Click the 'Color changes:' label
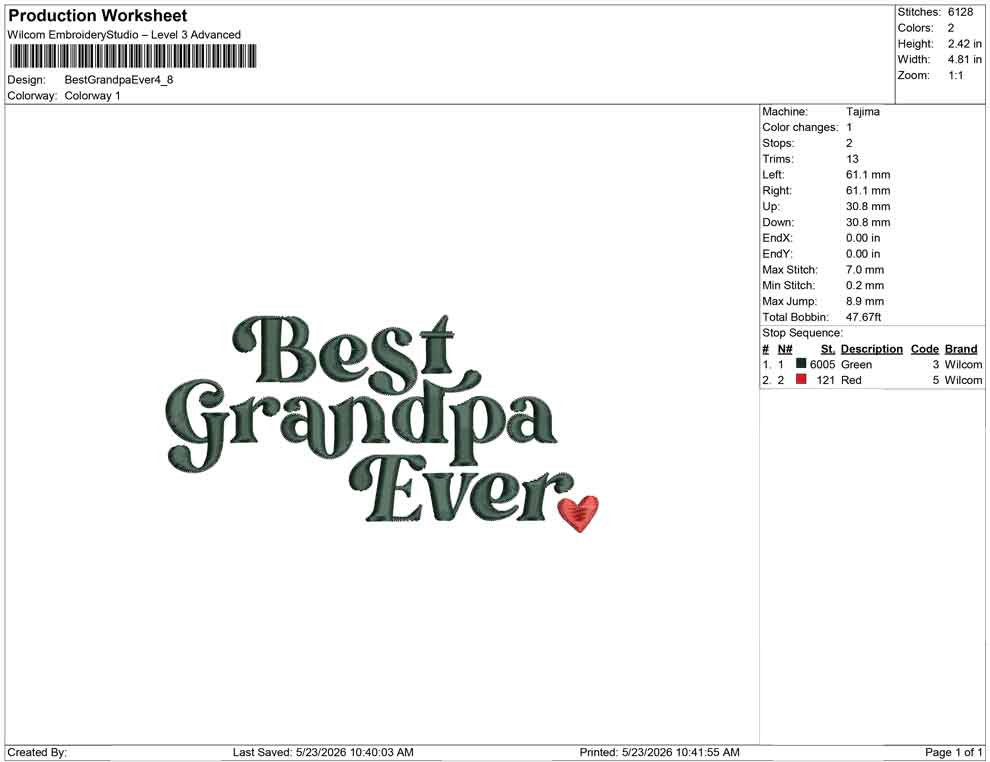 pos(800,127)
